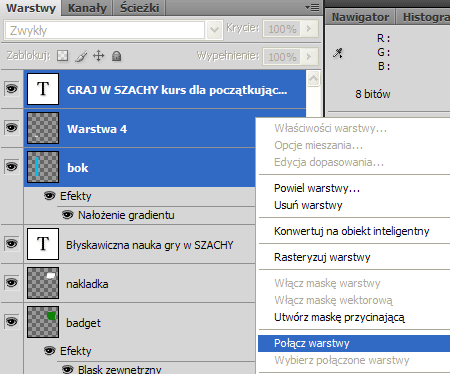The width and height of the screenshot is (450, 374).
Task: Choose Powiel warstwy from context menu
Action: (x=317, y=188)
